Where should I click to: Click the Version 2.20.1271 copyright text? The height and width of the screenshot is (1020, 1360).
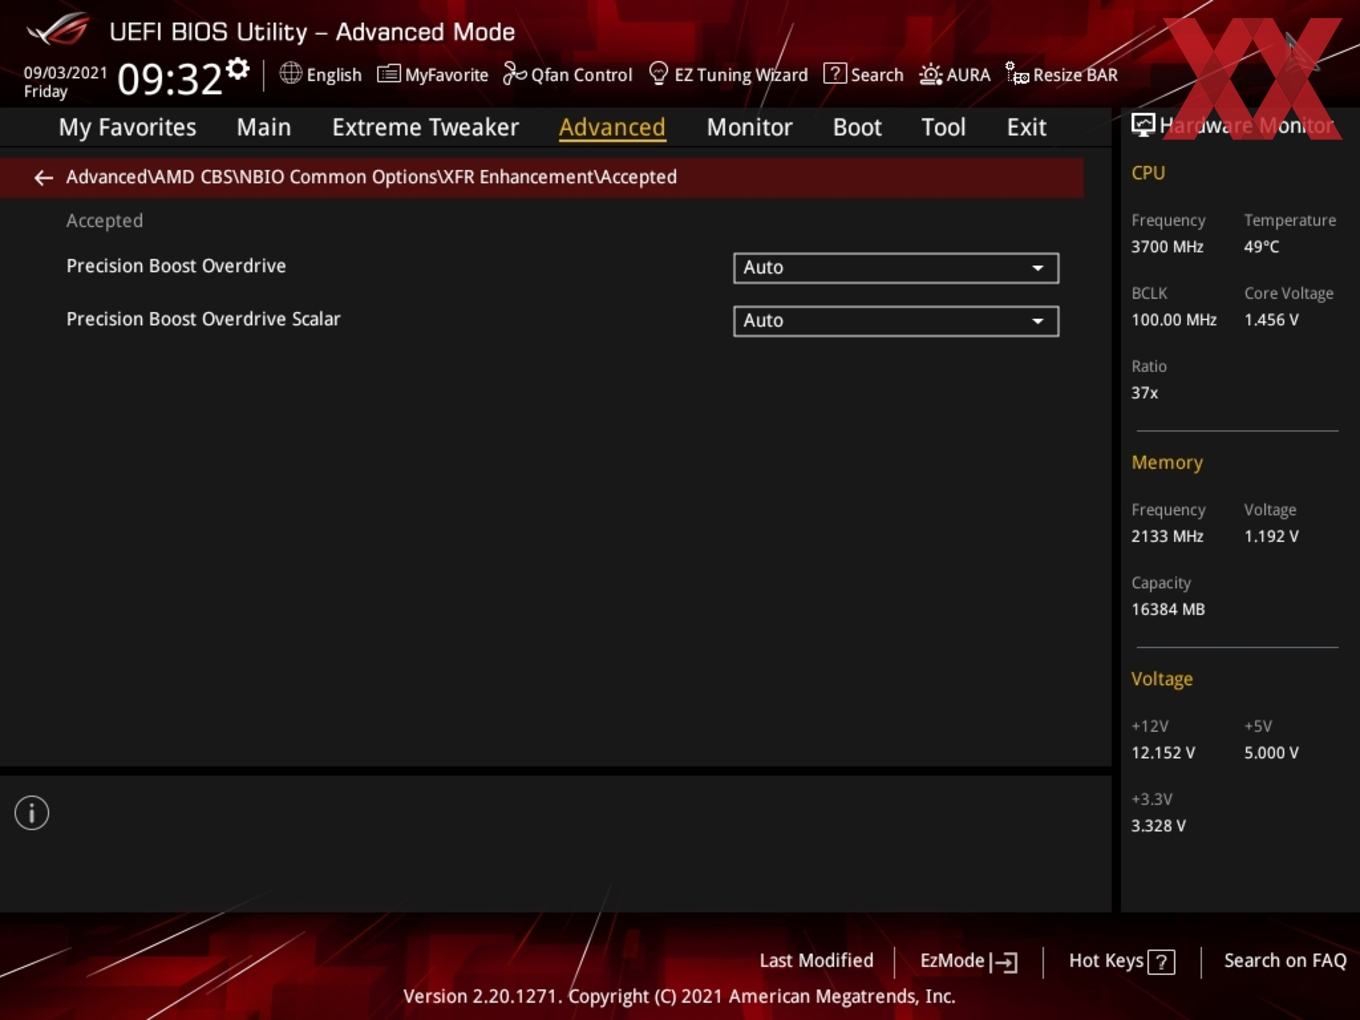tap(679, 996)
